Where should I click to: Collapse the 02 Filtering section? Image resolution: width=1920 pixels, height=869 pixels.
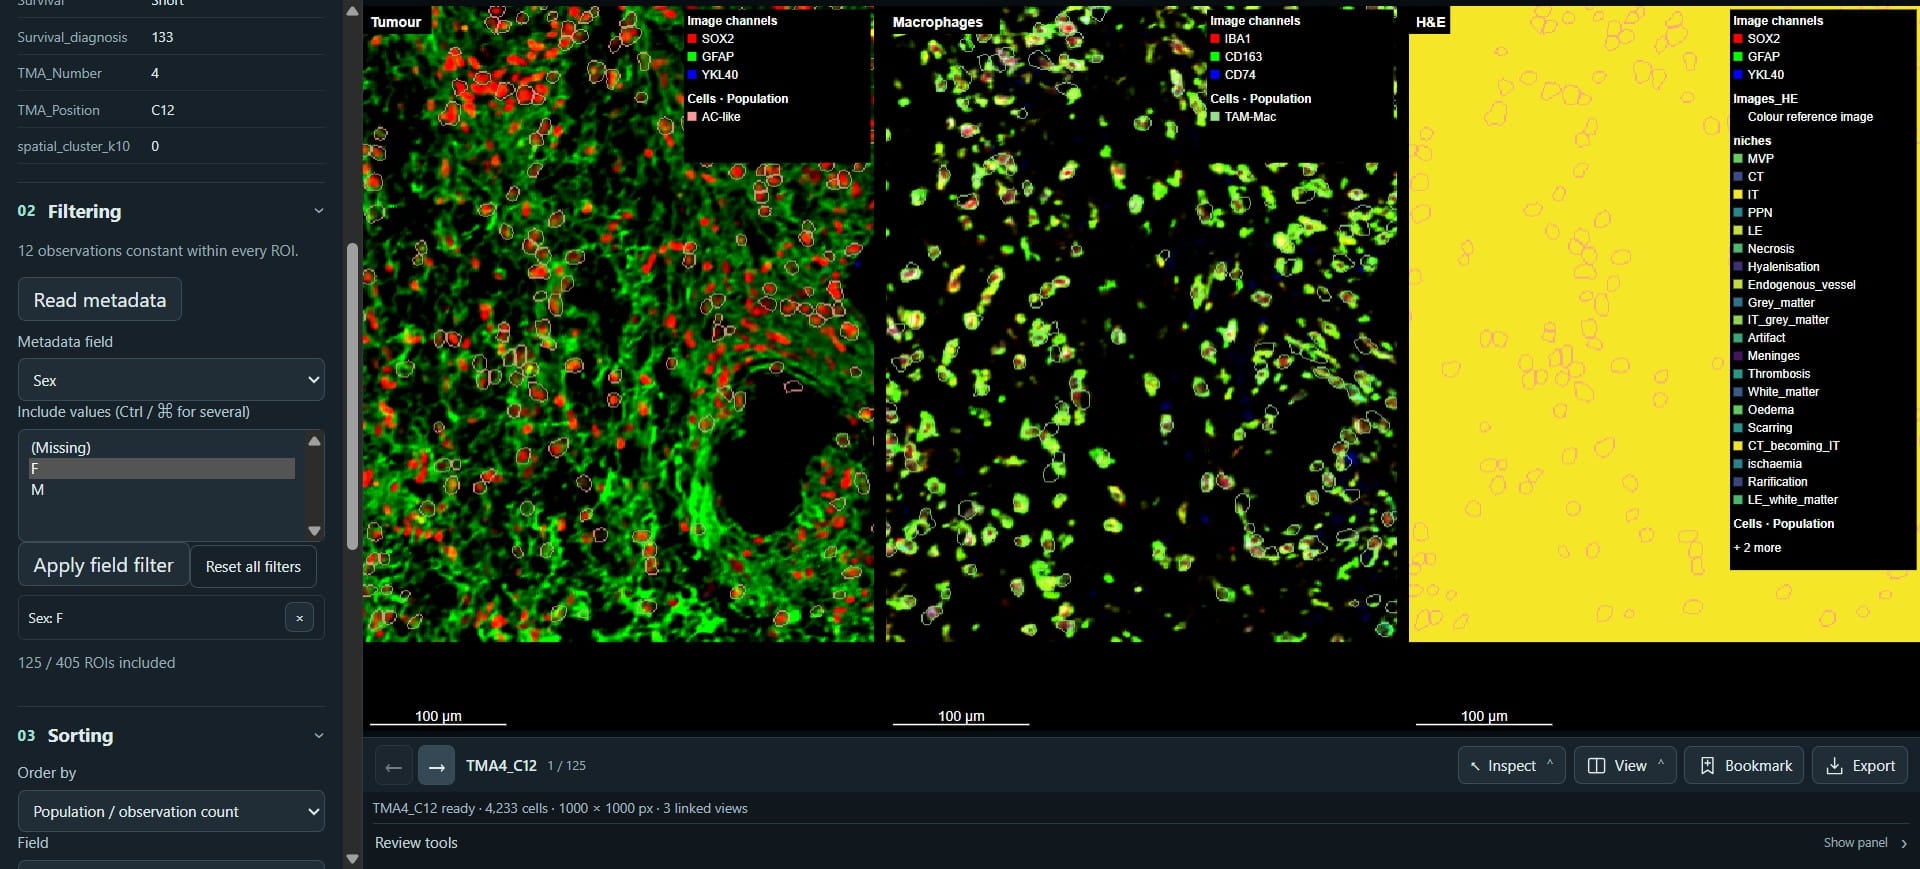pyautogui.click(x=319, y=211)
